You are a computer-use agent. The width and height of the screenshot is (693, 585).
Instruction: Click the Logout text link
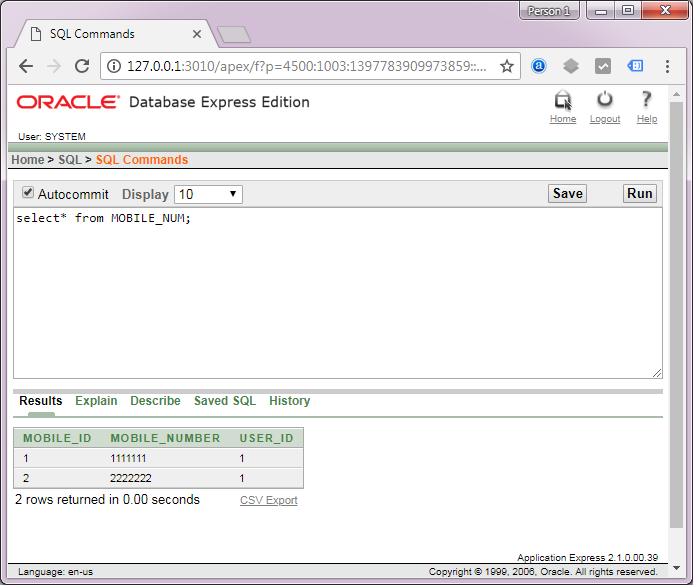point(605,119)
